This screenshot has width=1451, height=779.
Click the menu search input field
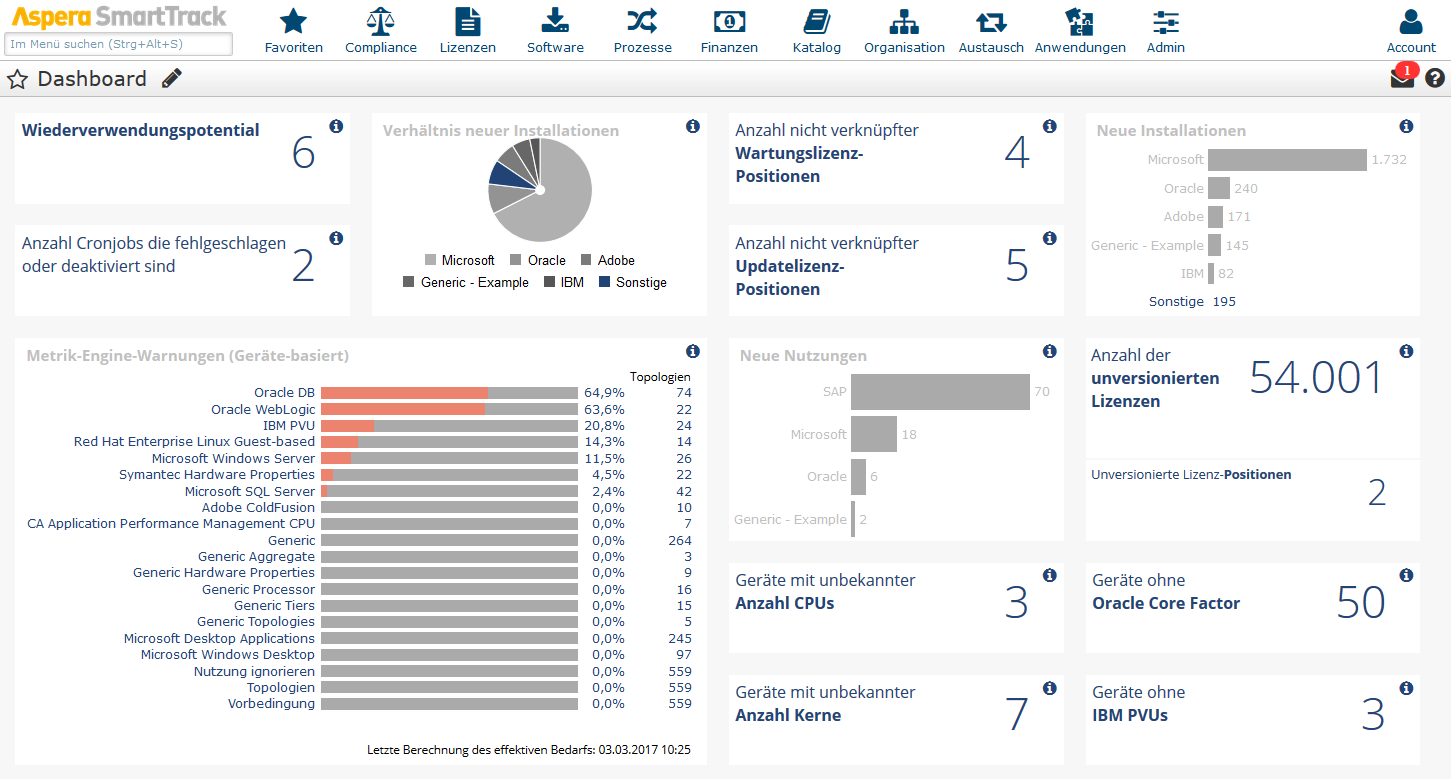(x=119, y=44)
